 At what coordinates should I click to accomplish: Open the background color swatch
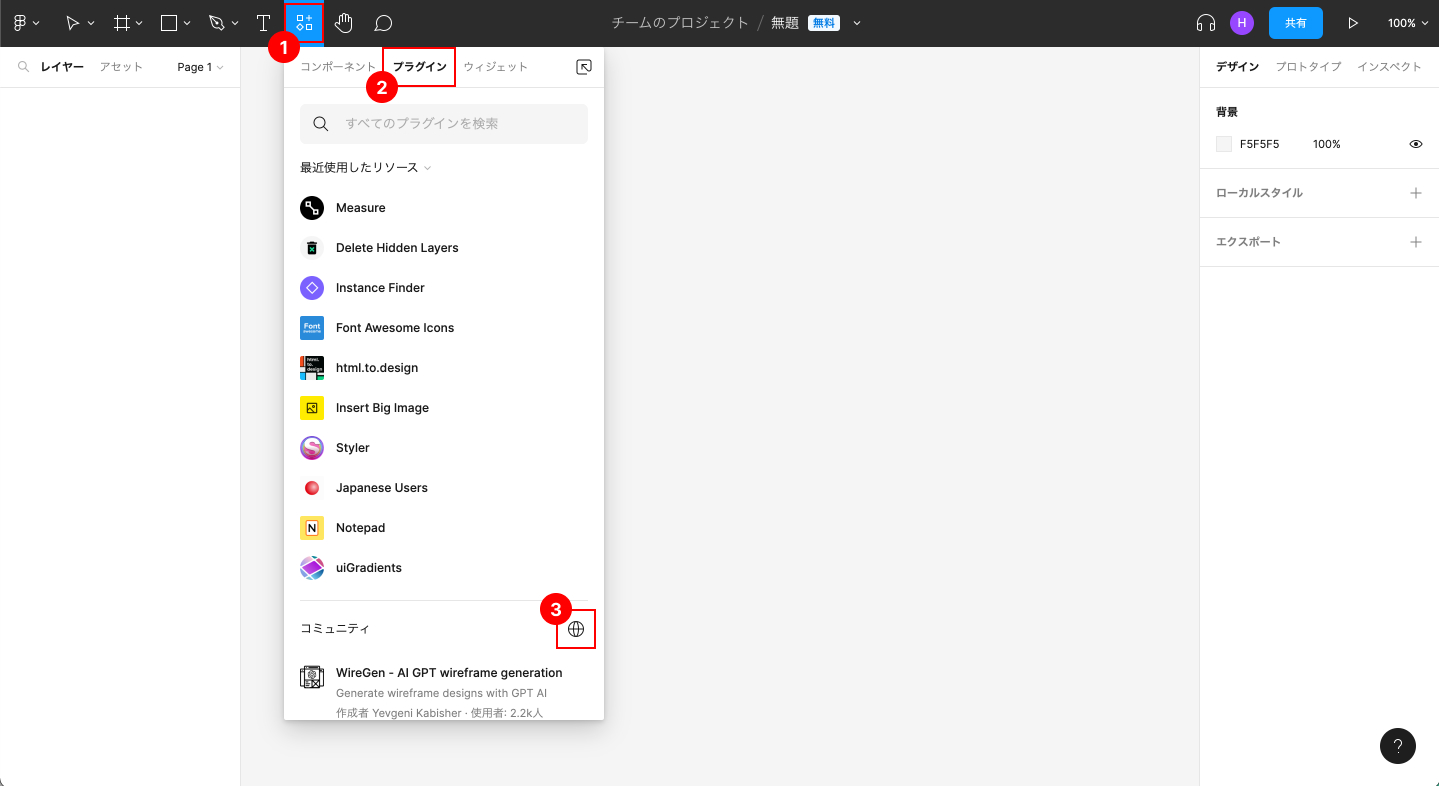tap(1224, 144)
